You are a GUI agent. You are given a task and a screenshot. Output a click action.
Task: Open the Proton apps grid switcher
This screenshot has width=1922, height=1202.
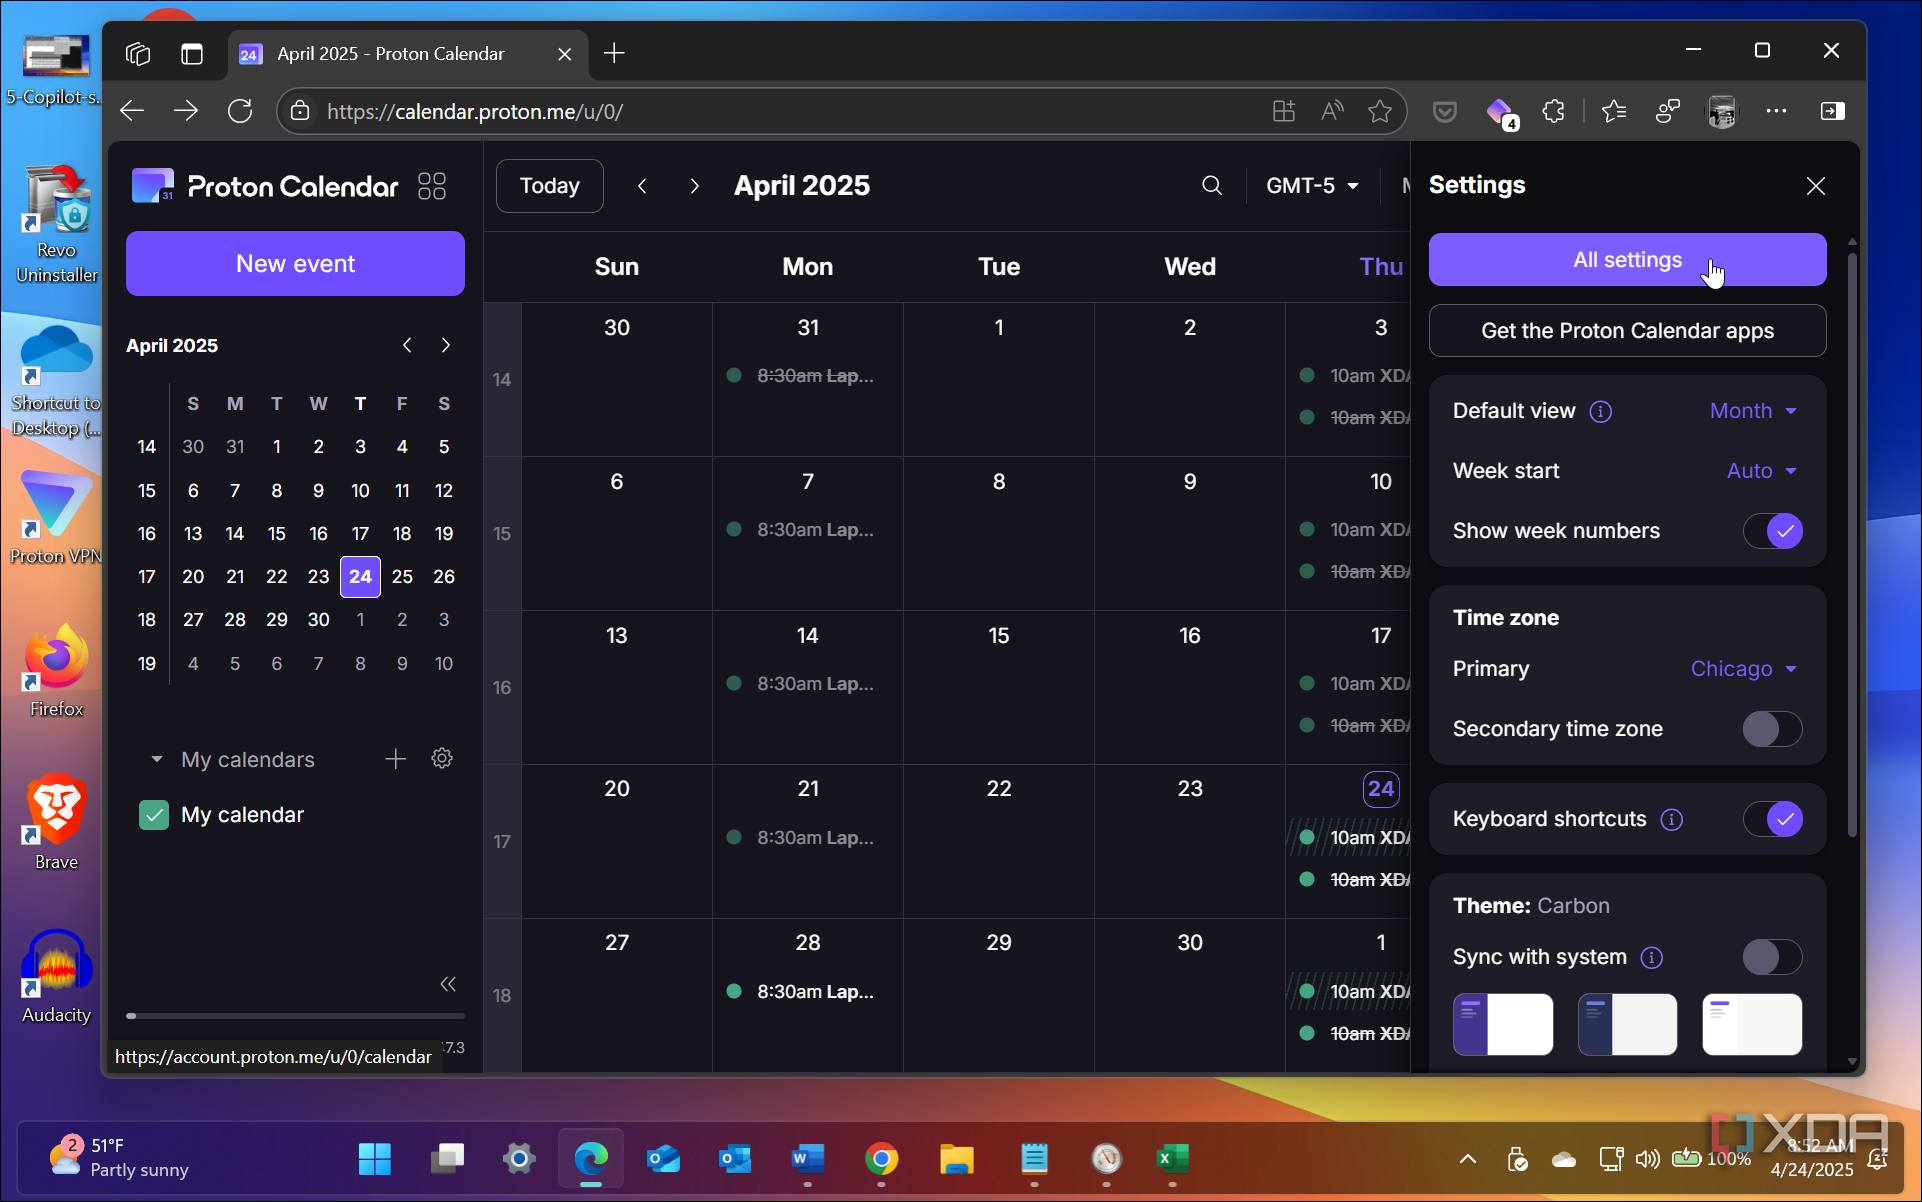point(432,186)
